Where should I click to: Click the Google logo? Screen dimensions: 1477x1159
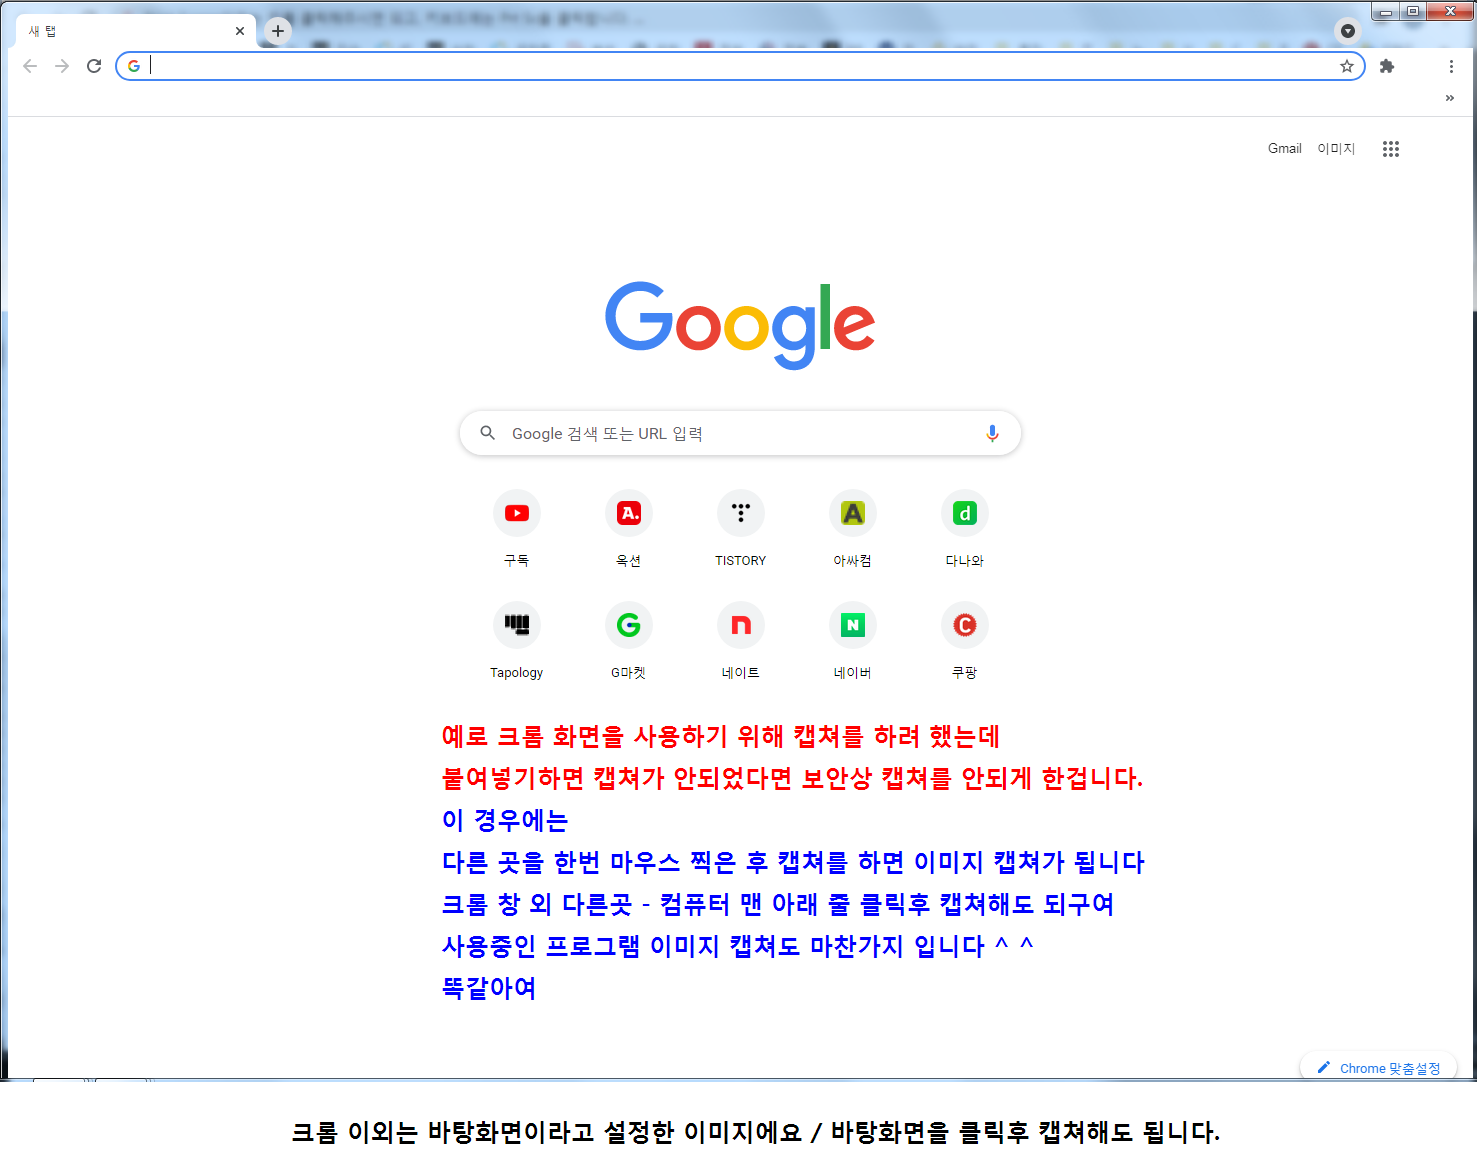[740, 324]
